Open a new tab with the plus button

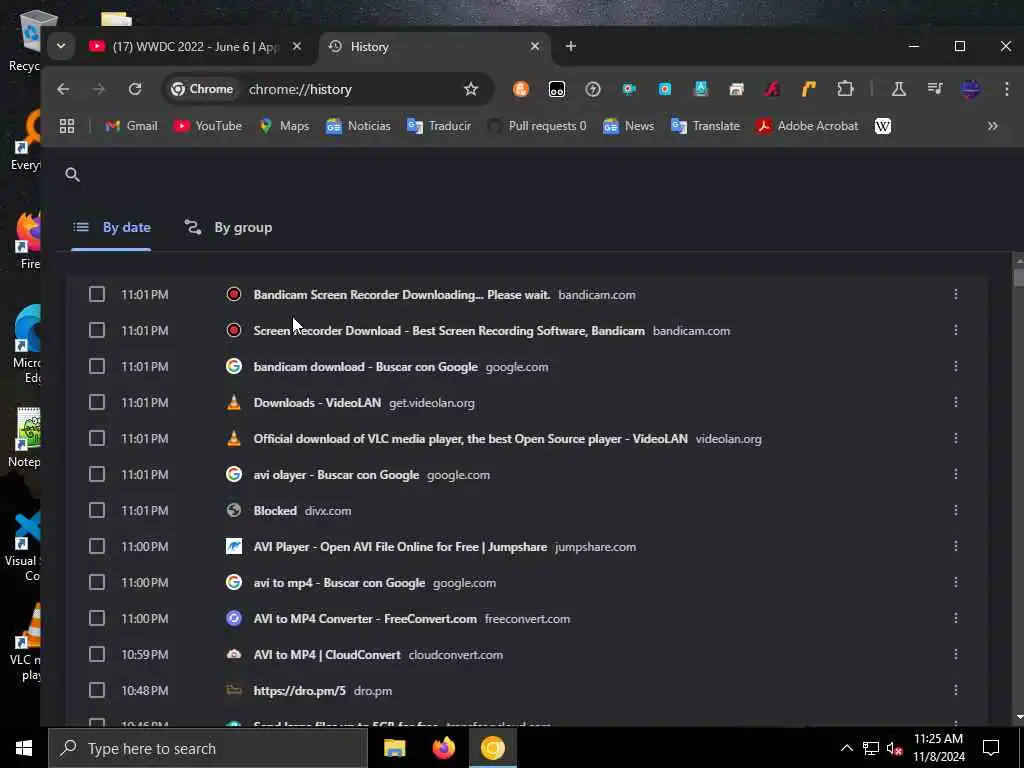[571, 46]
